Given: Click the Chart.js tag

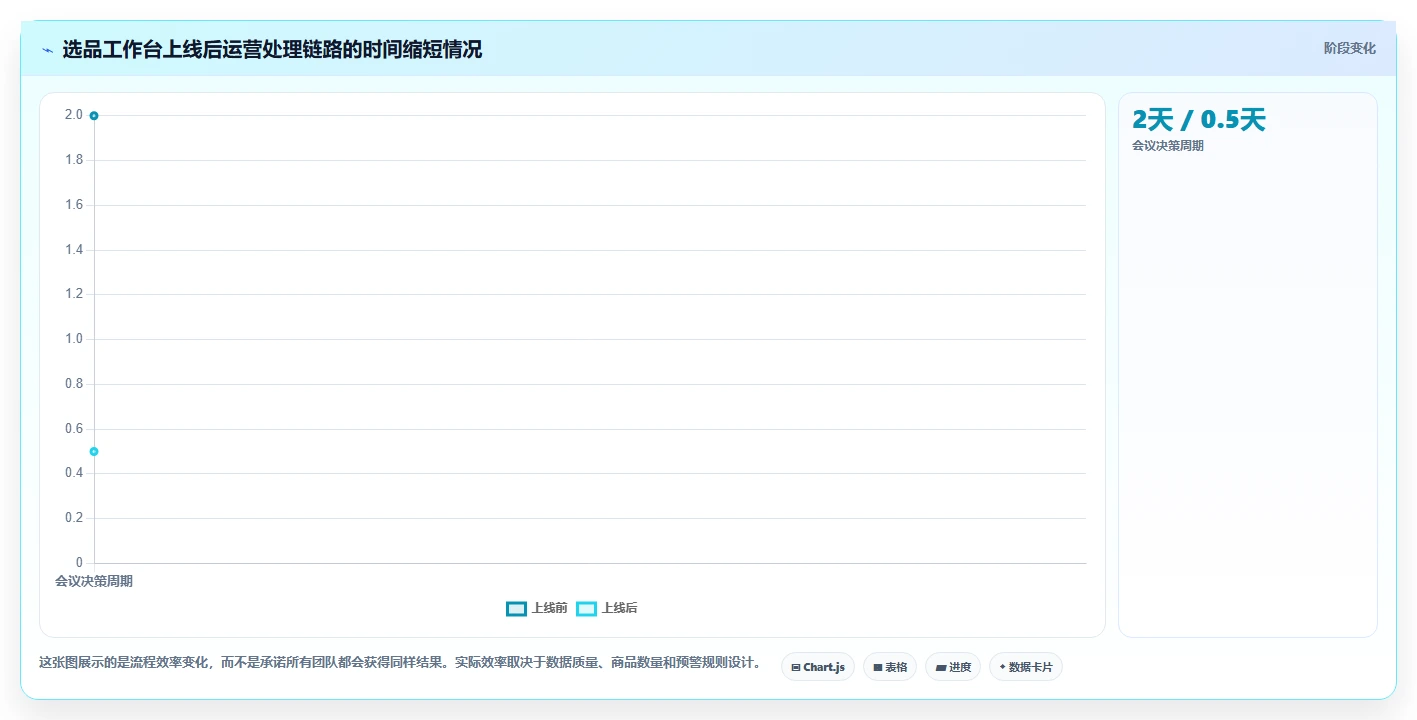Looking at the screenshot, I should 818,667.
